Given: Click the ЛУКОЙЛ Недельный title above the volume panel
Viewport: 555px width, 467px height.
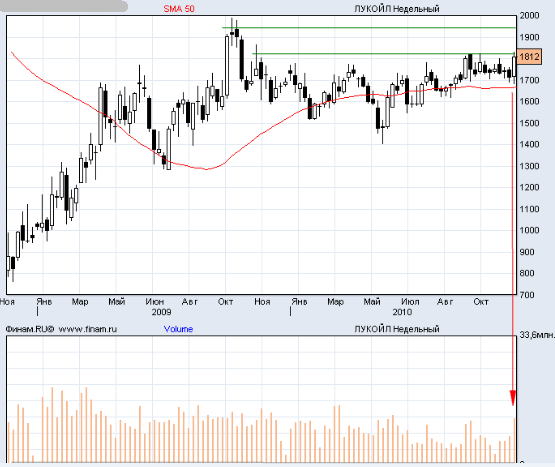Looking at the screenshot, I should tap(397, 329).
